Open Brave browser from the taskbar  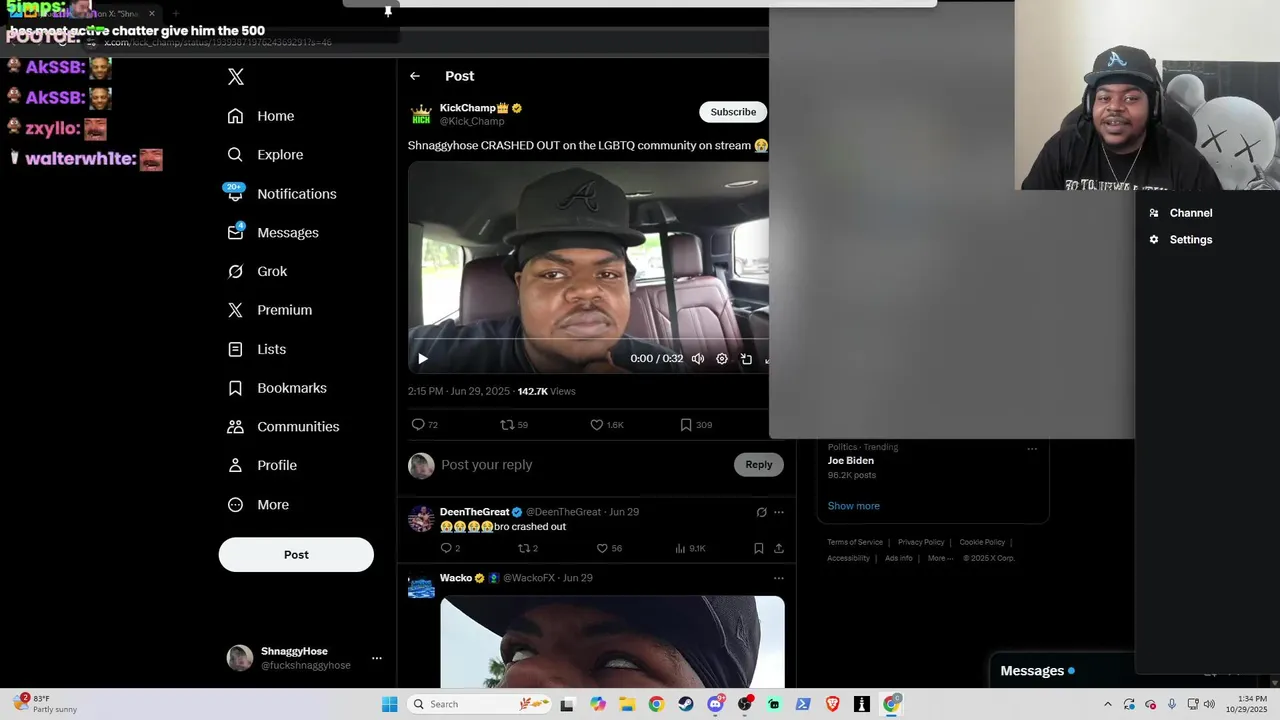833,704
